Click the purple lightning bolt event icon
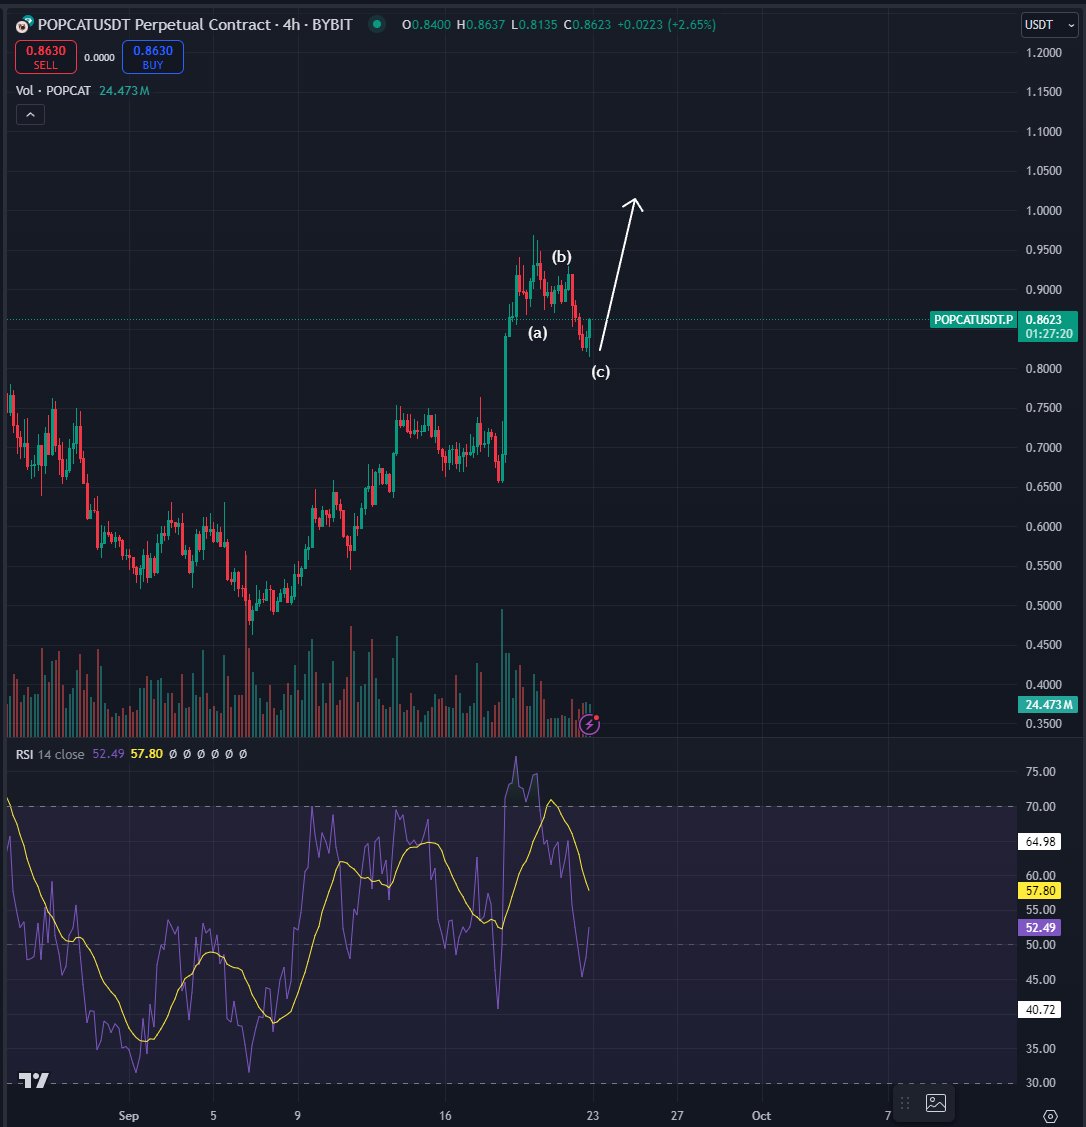 [590, 725]
